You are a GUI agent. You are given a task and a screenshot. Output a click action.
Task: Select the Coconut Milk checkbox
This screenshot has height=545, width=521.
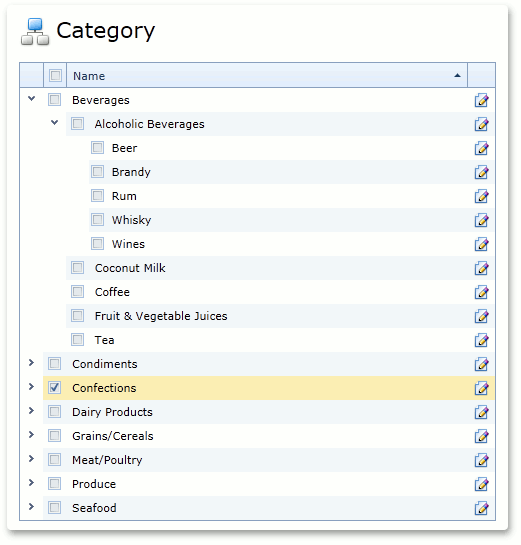(78, 268)
